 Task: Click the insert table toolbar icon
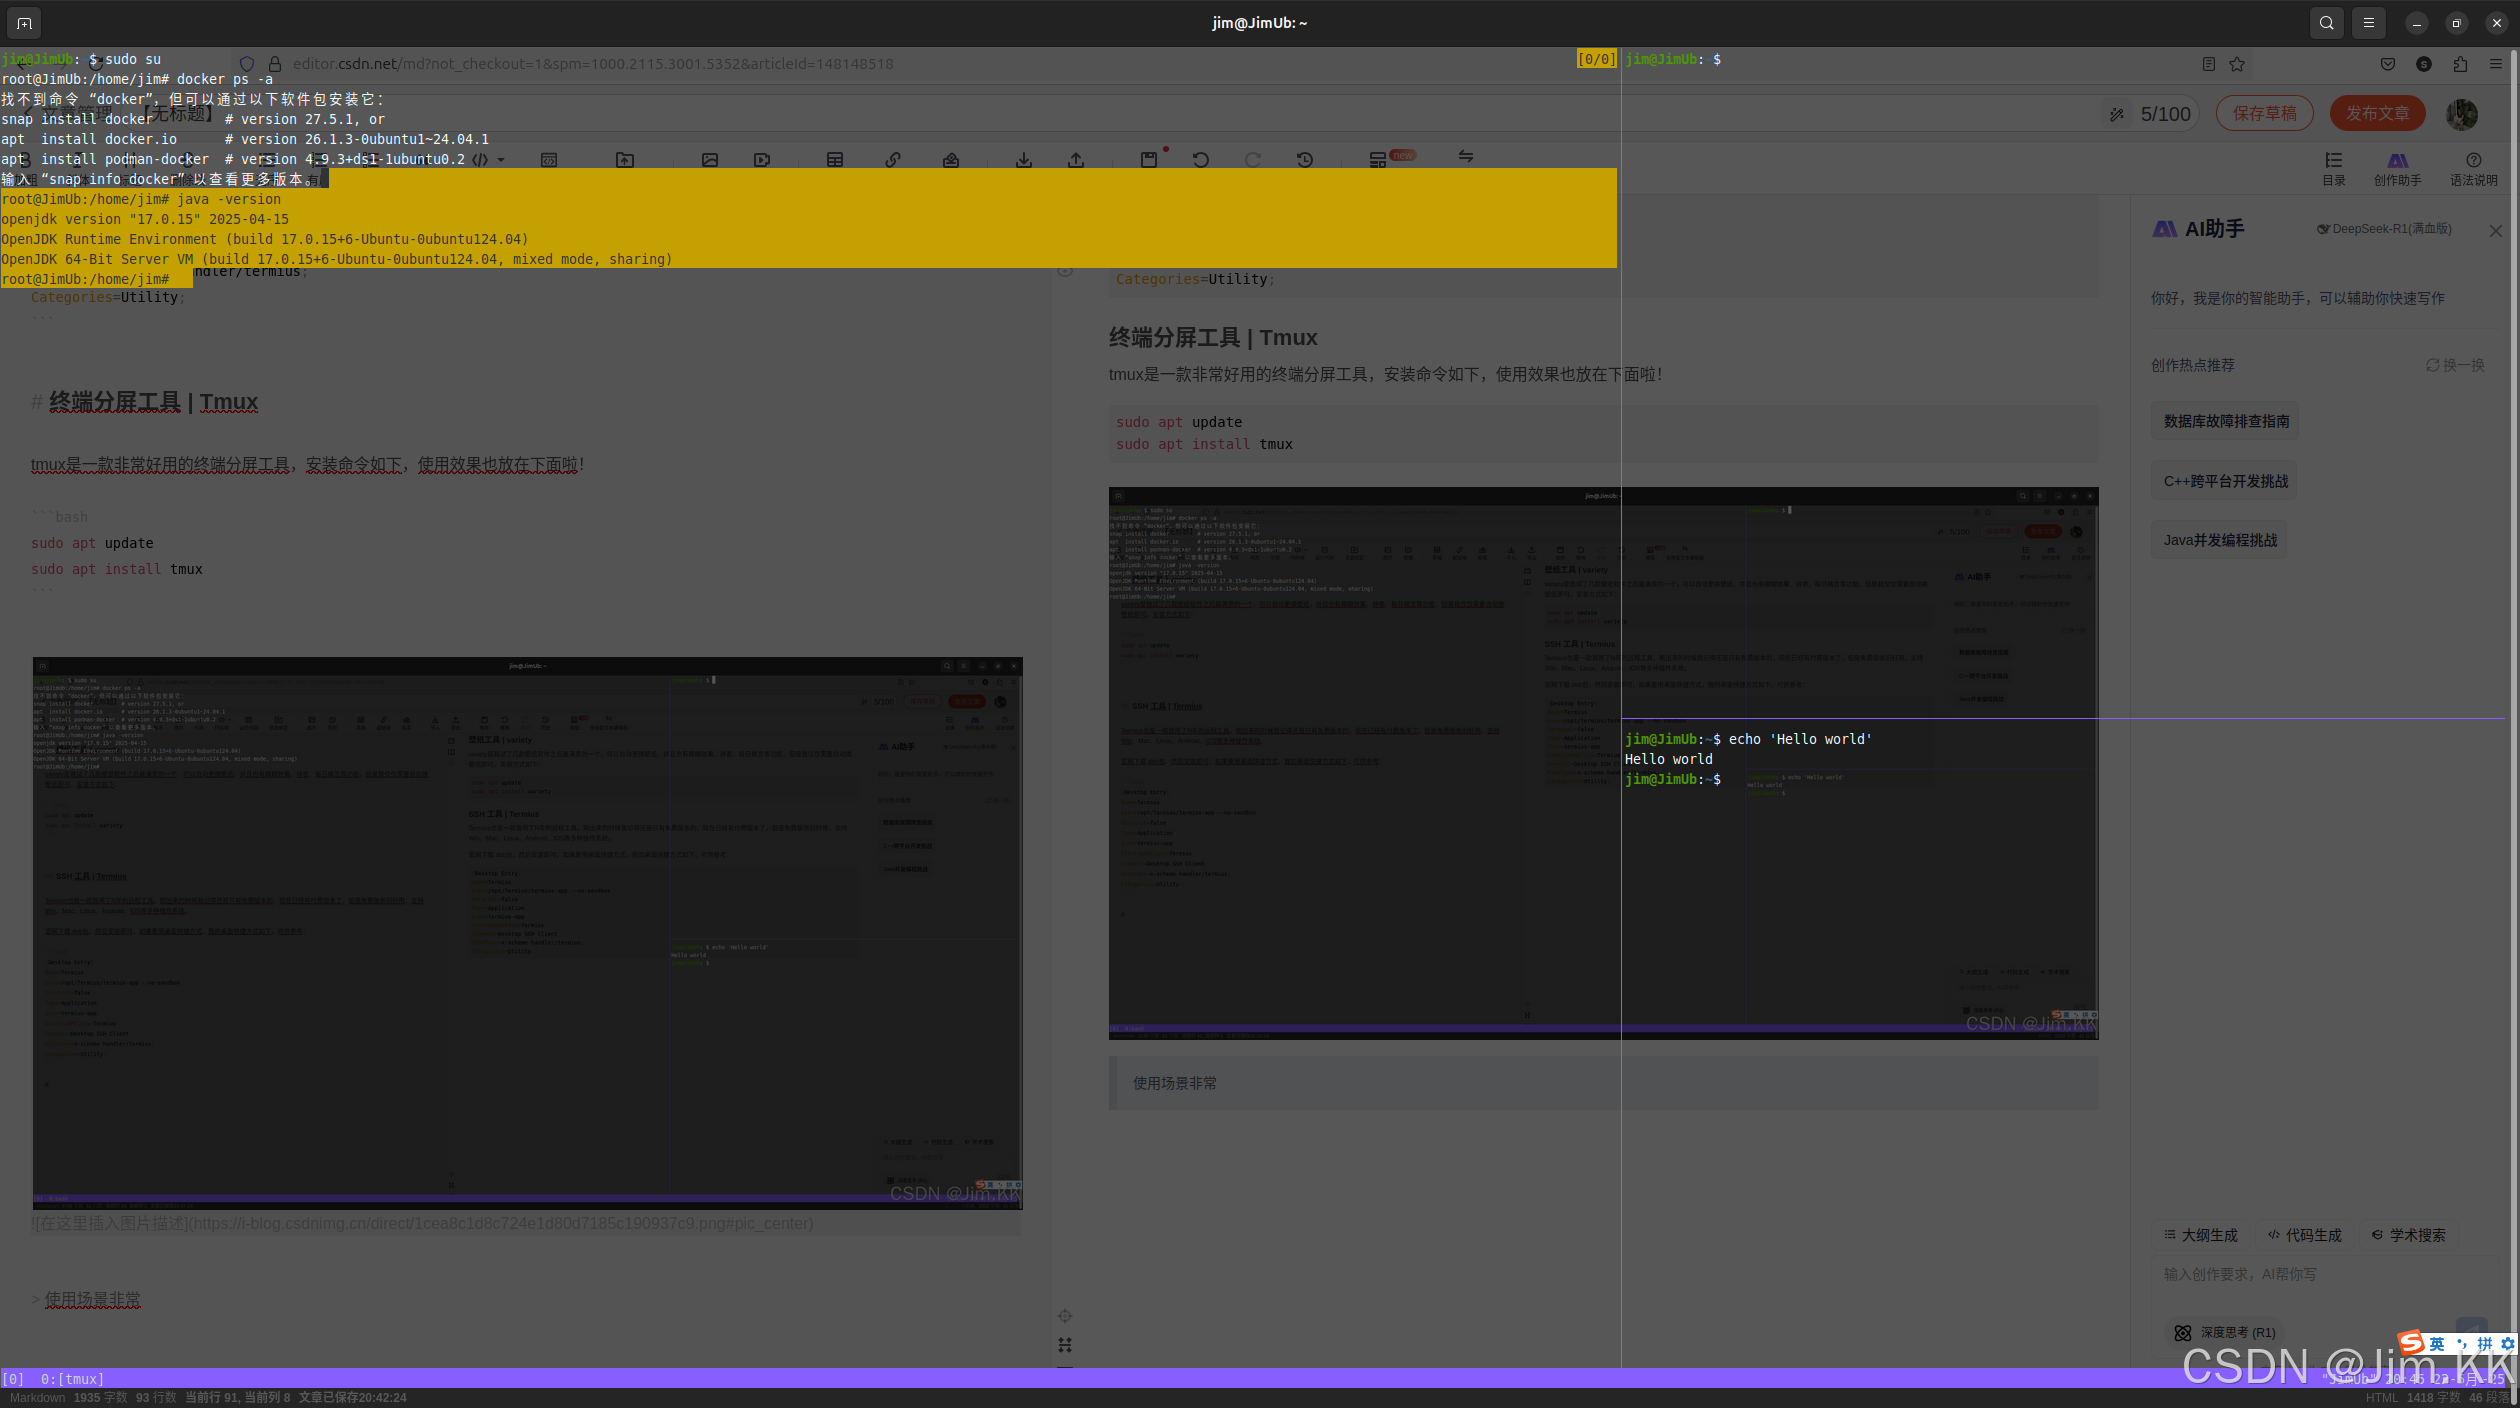pos(834,160)
